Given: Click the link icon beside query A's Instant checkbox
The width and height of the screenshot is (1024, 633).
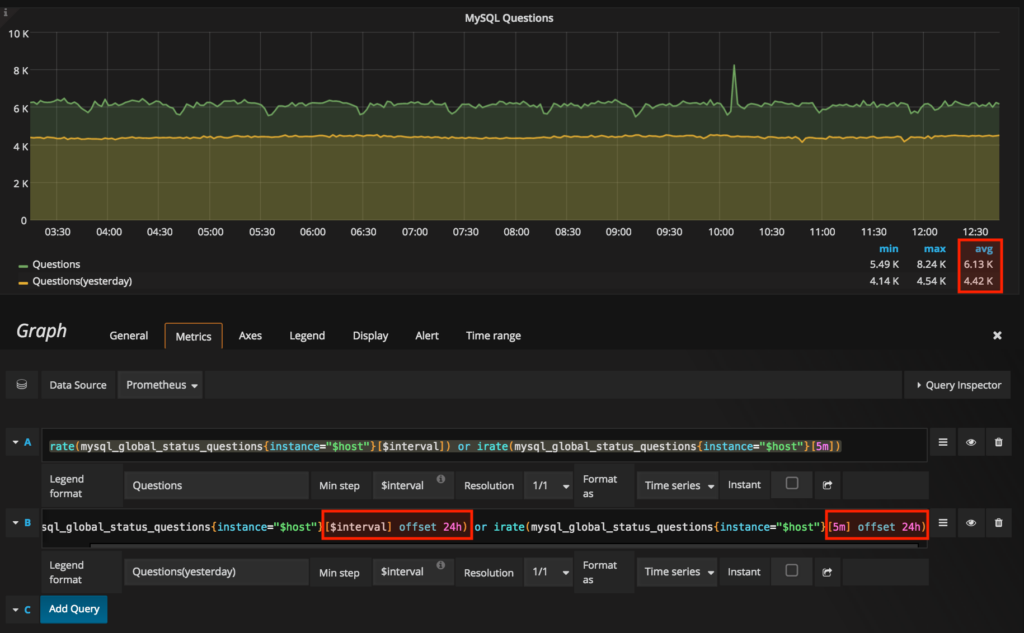Looking at the screenshot, I should [827, 485].
